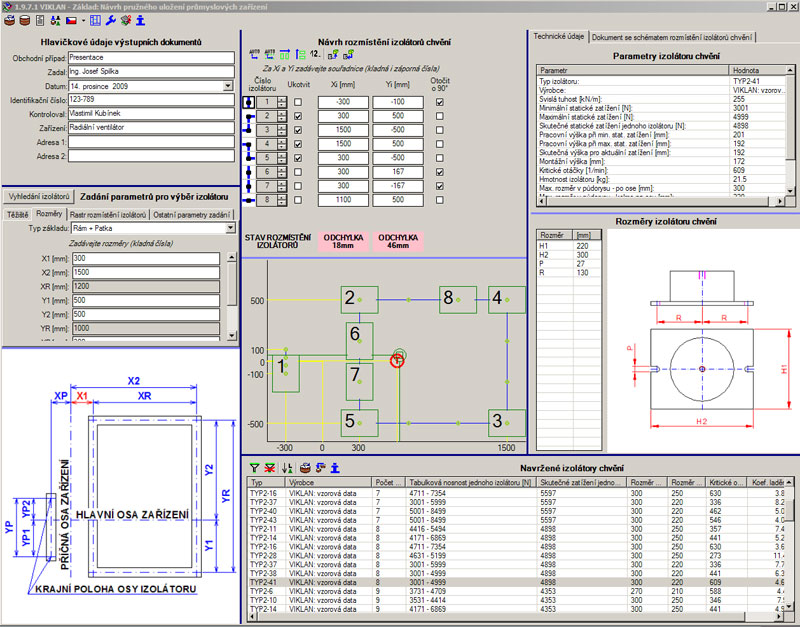Uncheck the Otočit o 90° box for isolator 6

point(440,172)
